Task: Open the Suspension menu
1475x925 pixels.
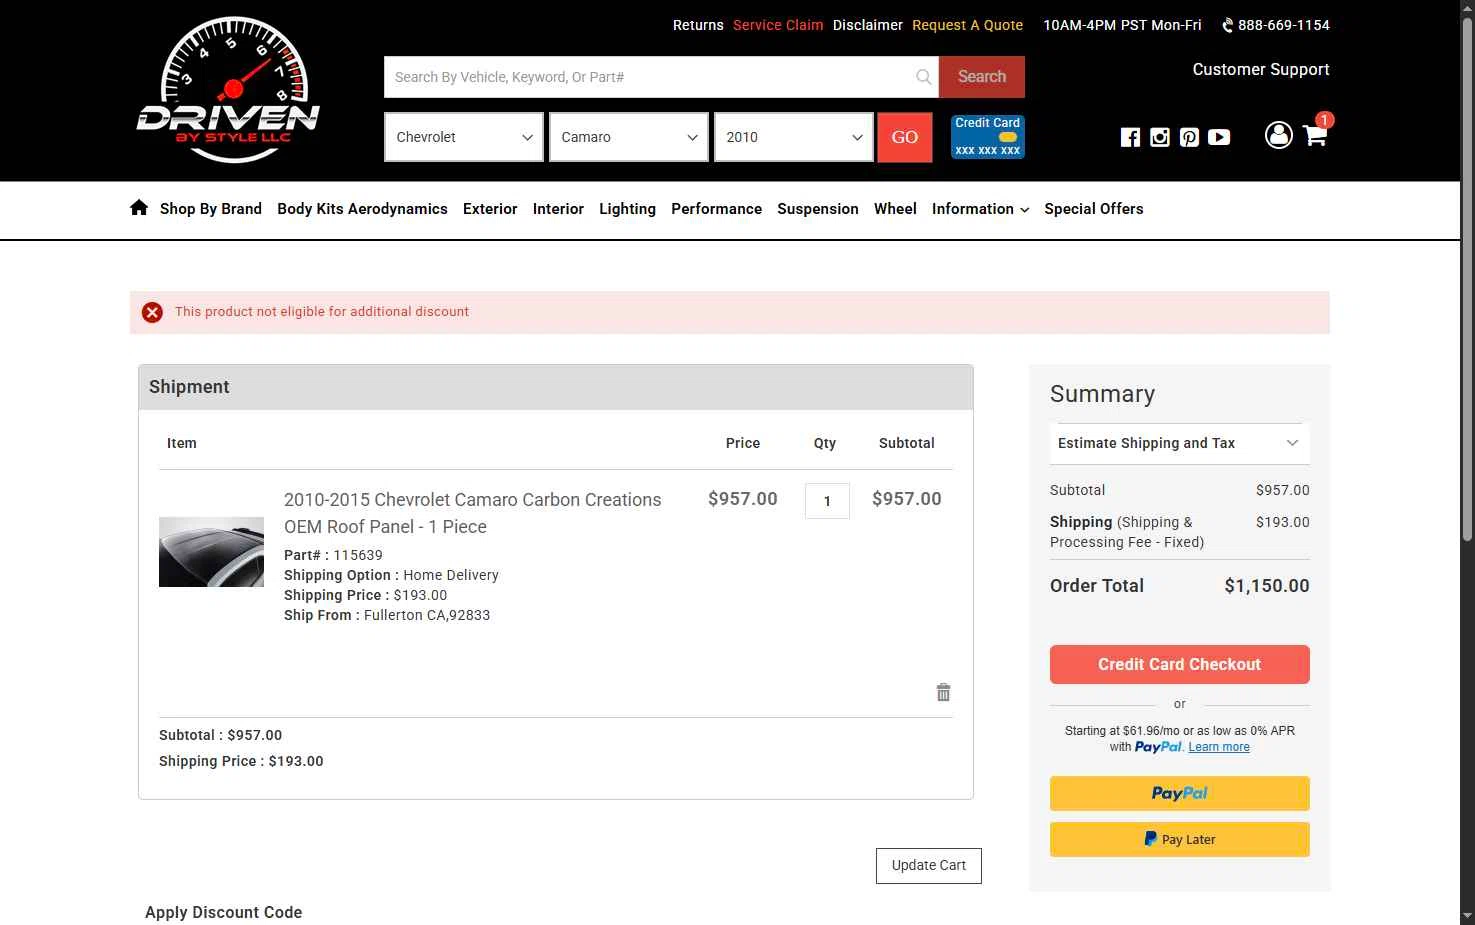Action: 818,209
